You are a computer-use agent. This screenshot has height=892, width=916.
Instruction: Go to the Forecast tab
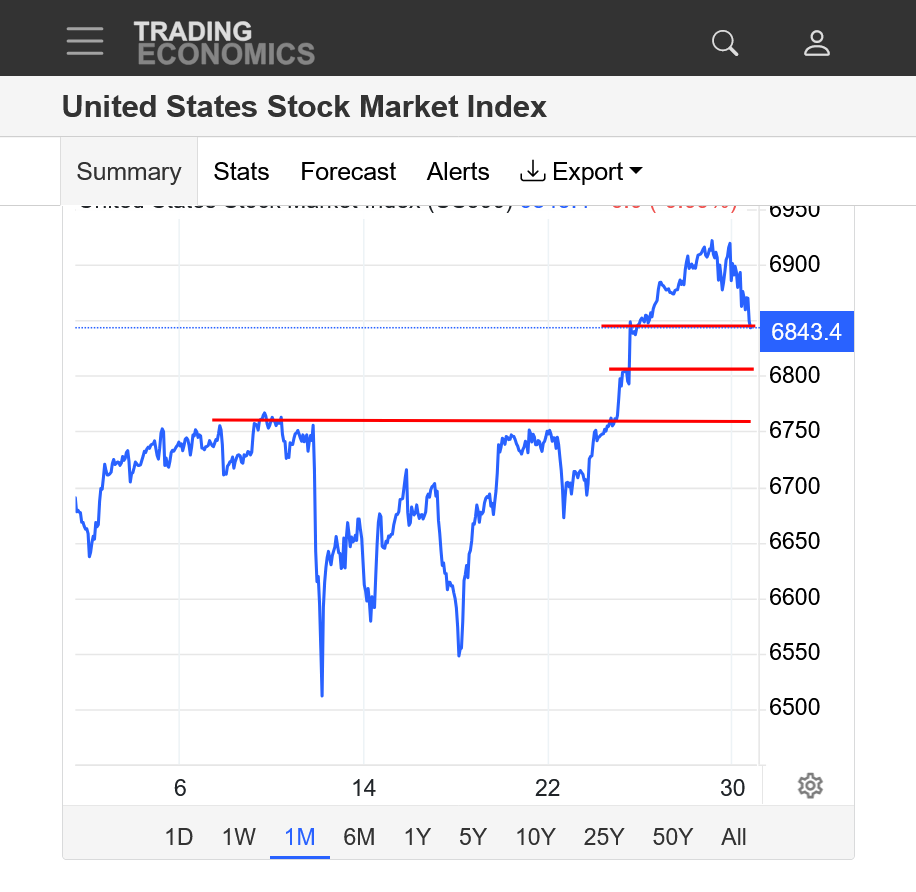click(x=348, y=172)
